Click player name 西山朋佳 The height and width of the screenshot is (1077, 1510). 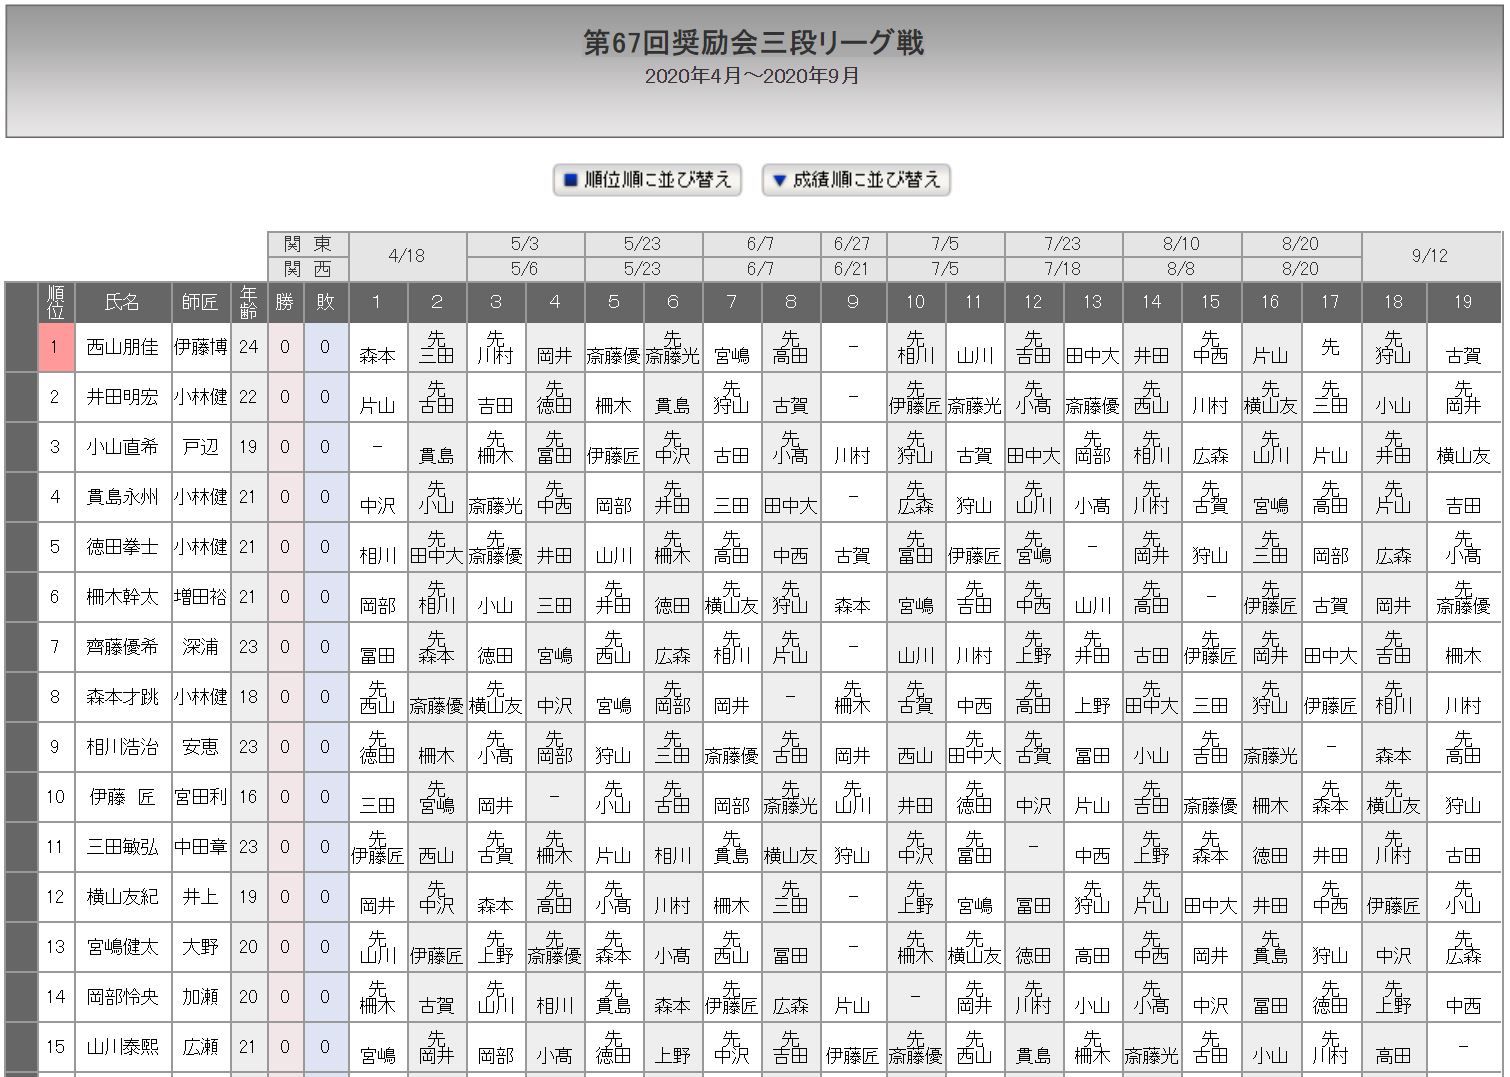click(x=122, y=347)
